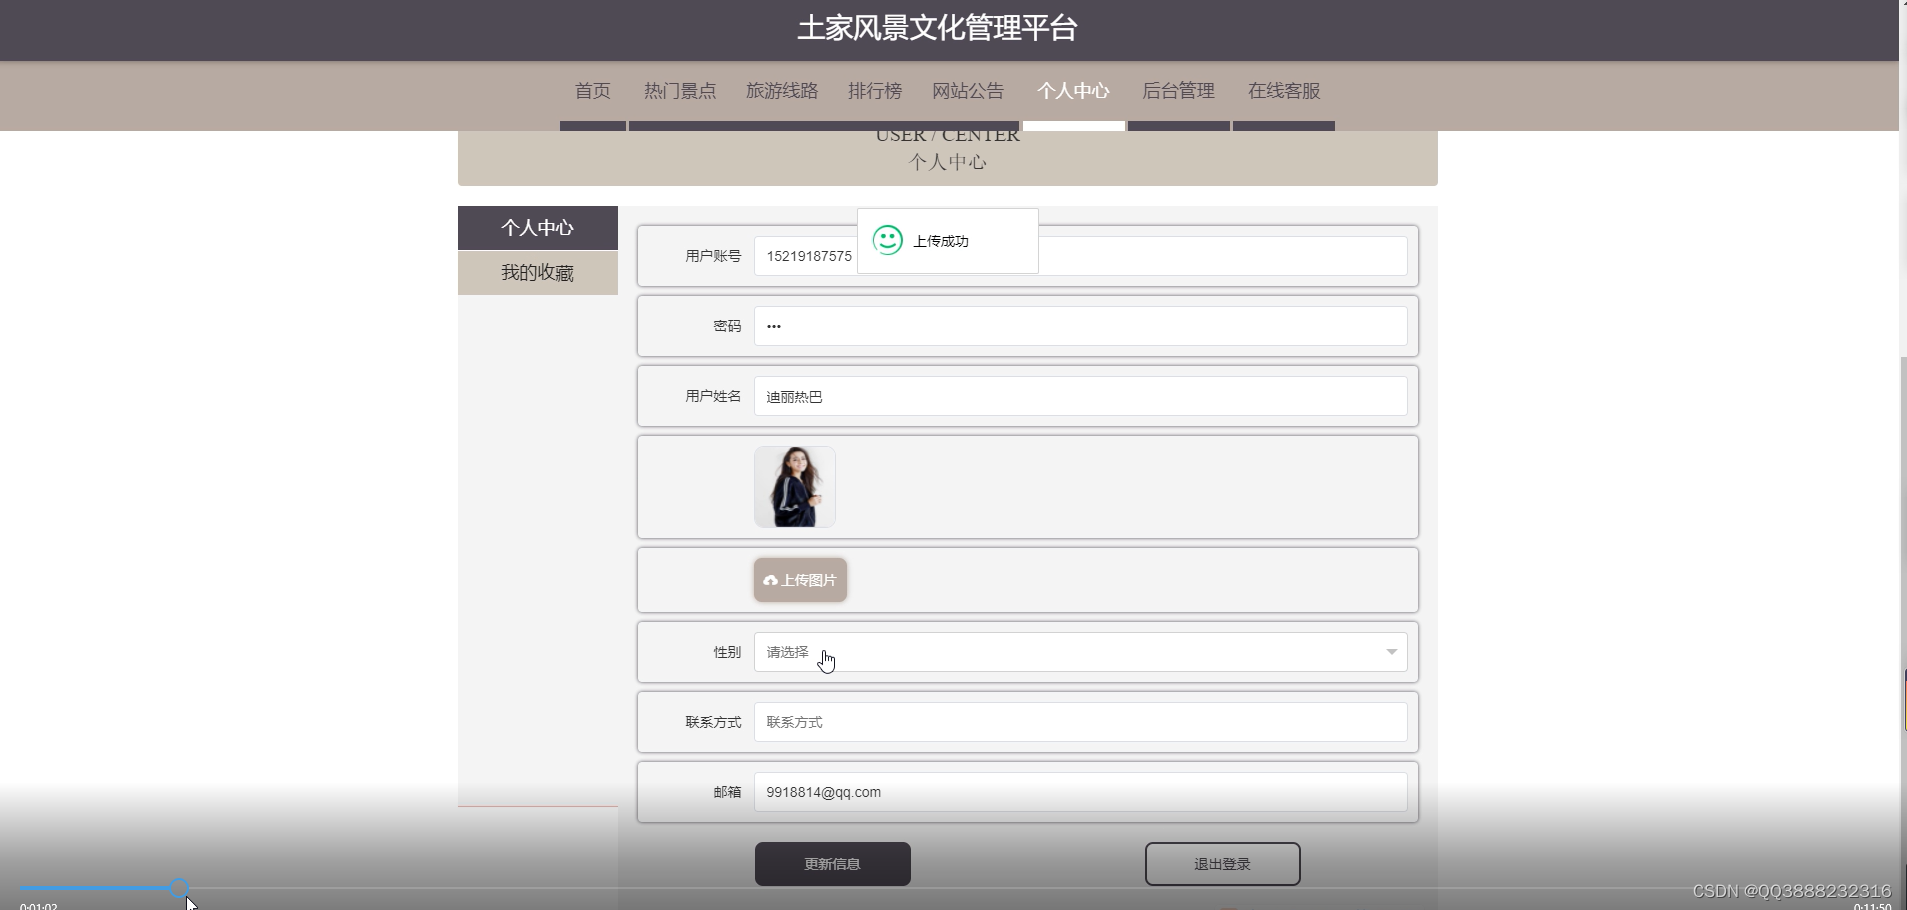This screenshot has width=1907, height=910.
Task: Click the 上传成功 notification text
Action: (x=941, y=241)
